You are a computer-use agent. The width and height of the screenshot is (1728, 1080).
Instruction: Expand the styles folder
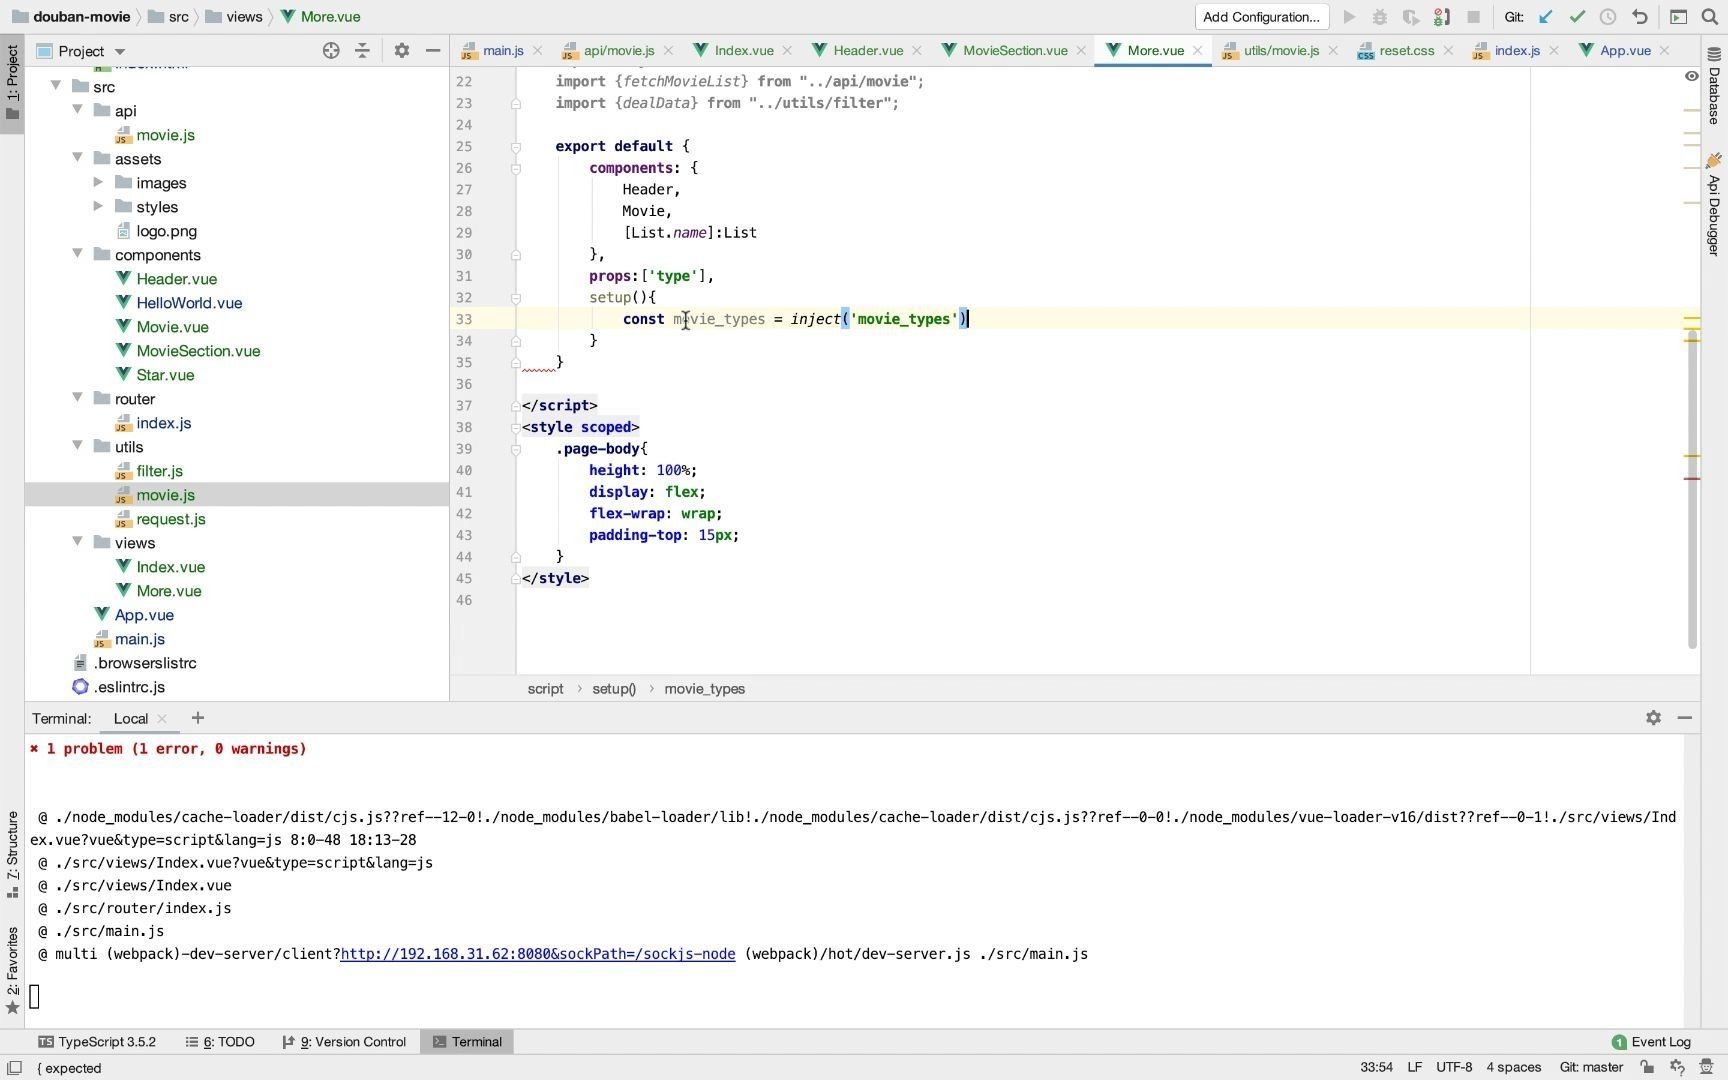click(98, 206)
